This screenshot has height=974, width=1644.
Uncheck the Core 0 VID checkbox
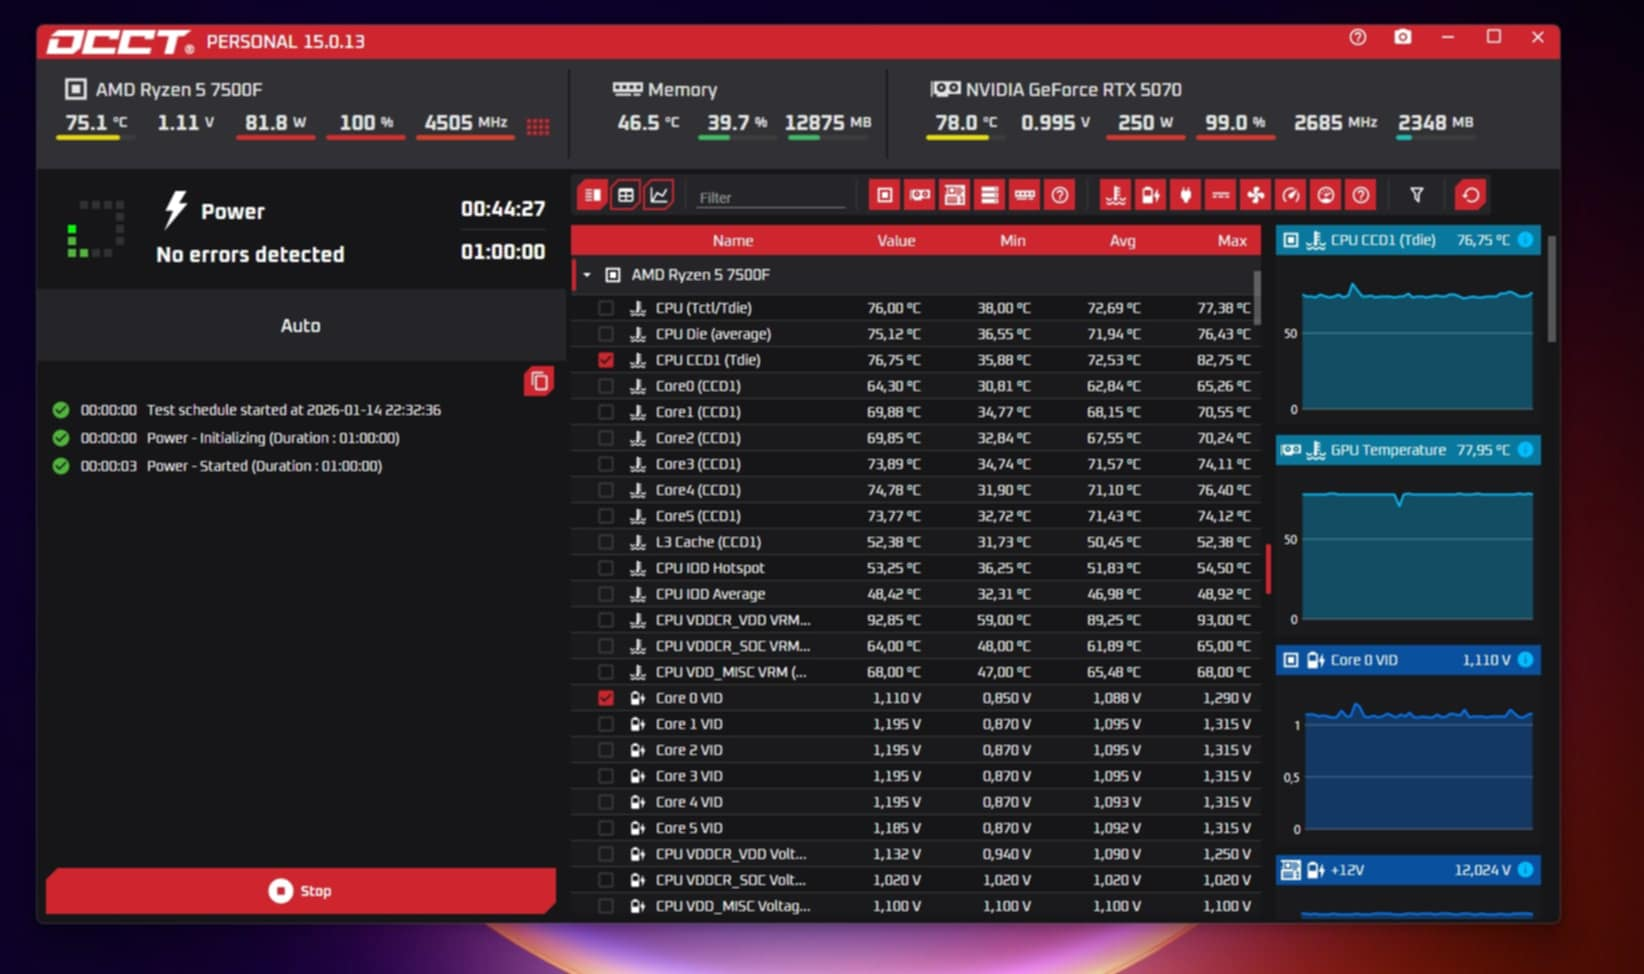[606, 698]
